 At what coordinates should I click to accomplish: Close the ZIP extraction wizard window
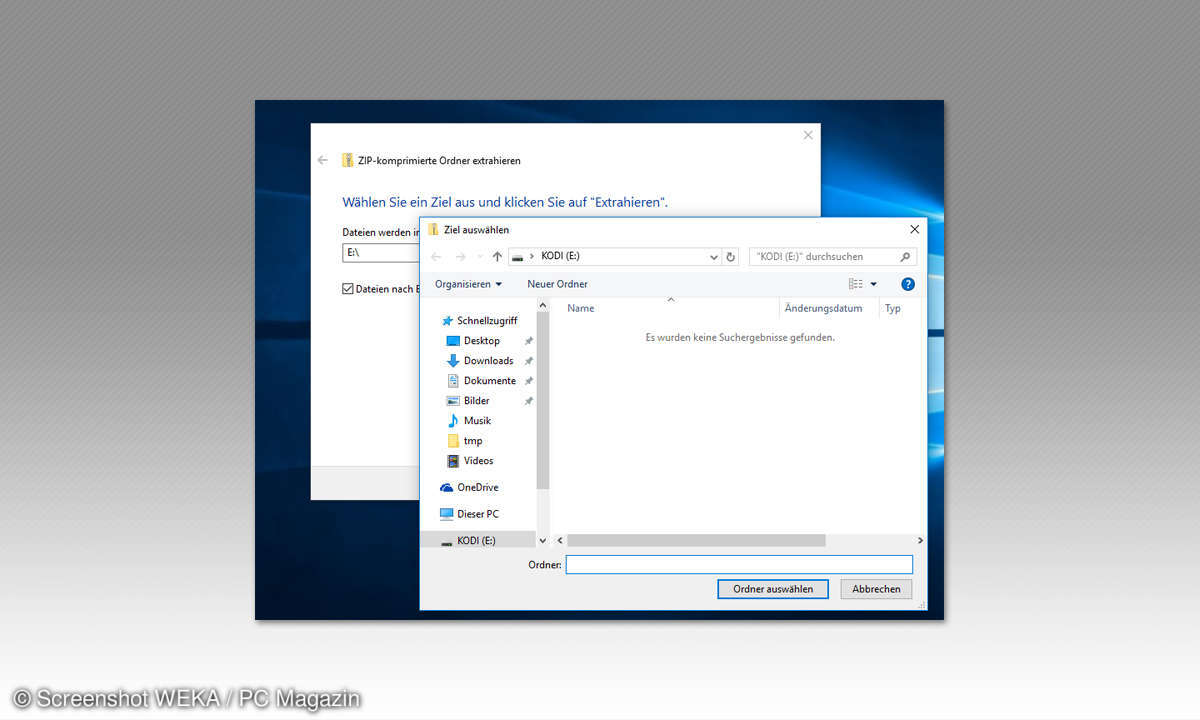pyautogui.click(x=808, y=135)
